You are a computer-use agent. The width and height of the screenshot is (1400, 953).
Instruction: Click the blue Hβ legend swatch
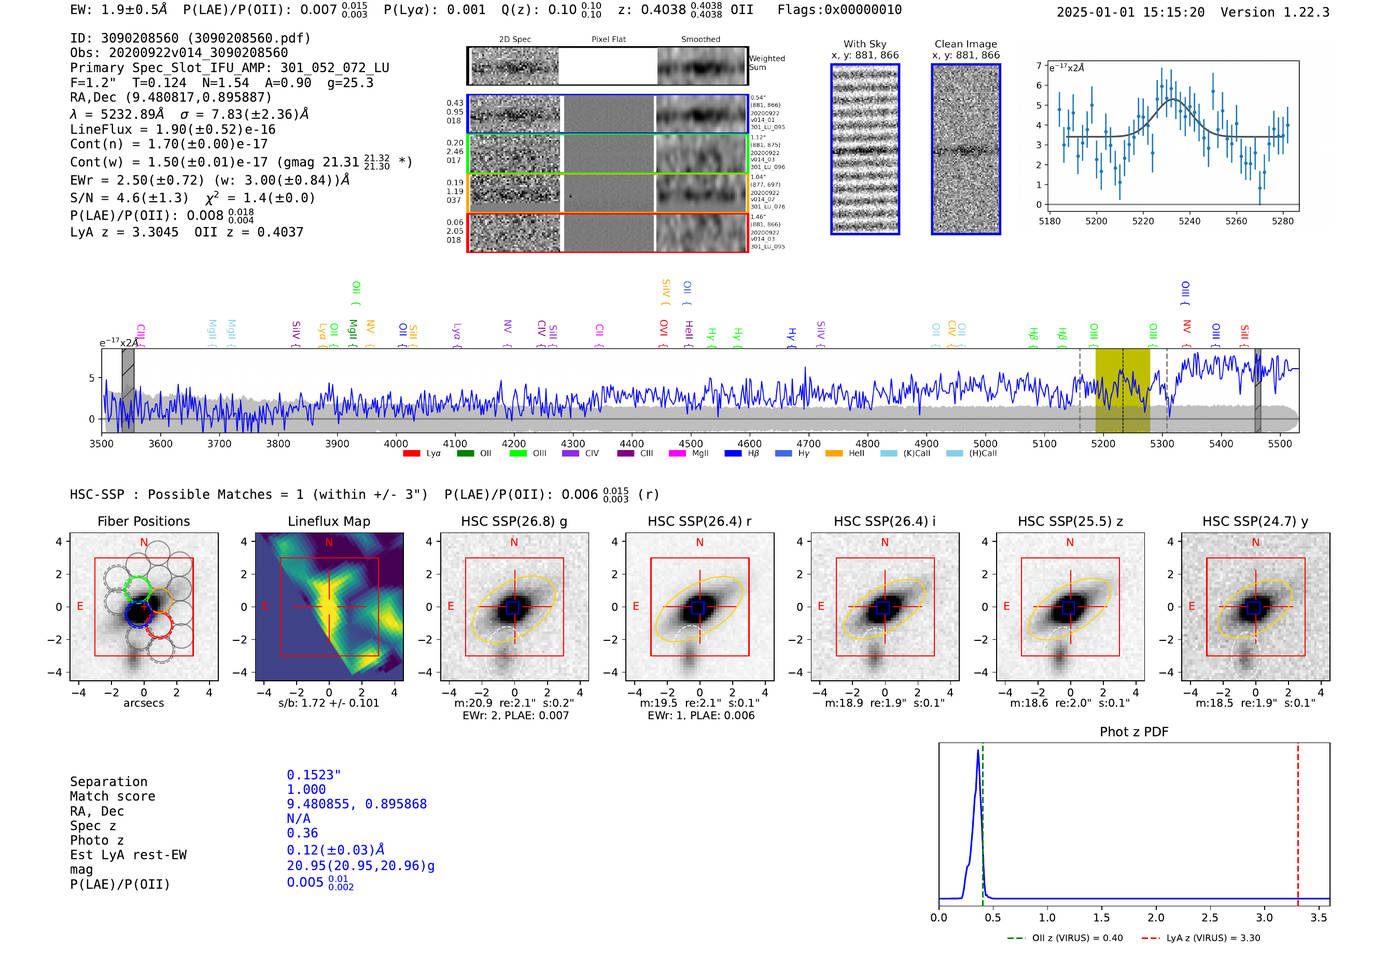click(733, 454)
